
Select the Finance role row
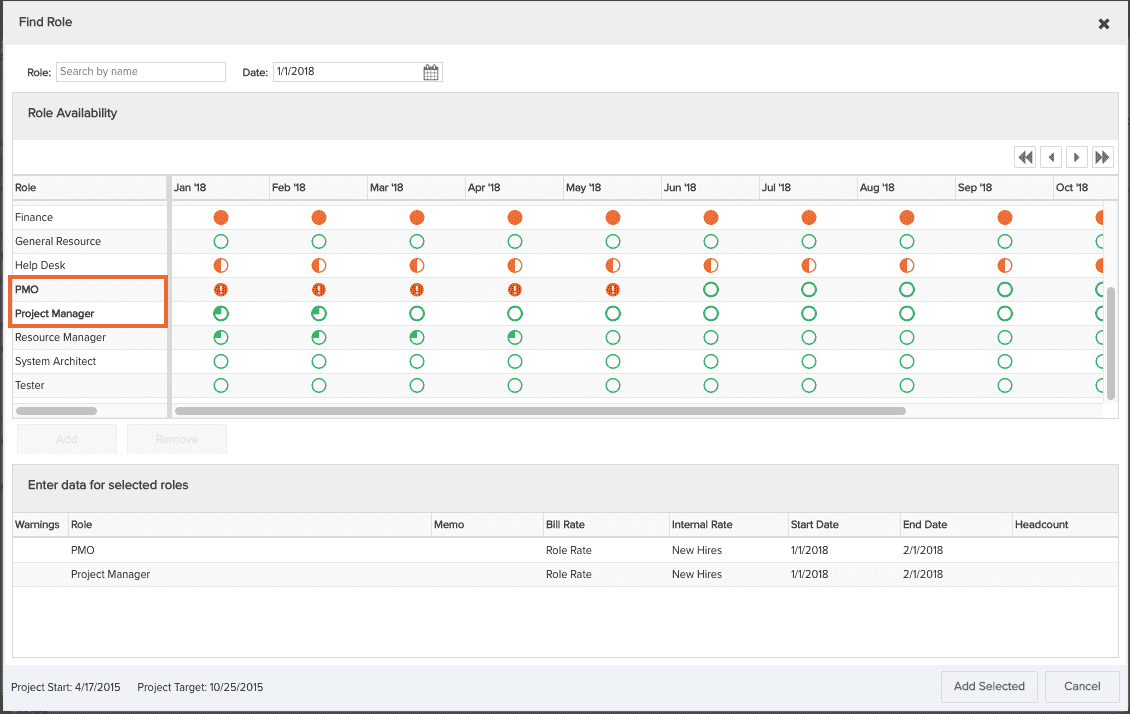click(90, 218)
